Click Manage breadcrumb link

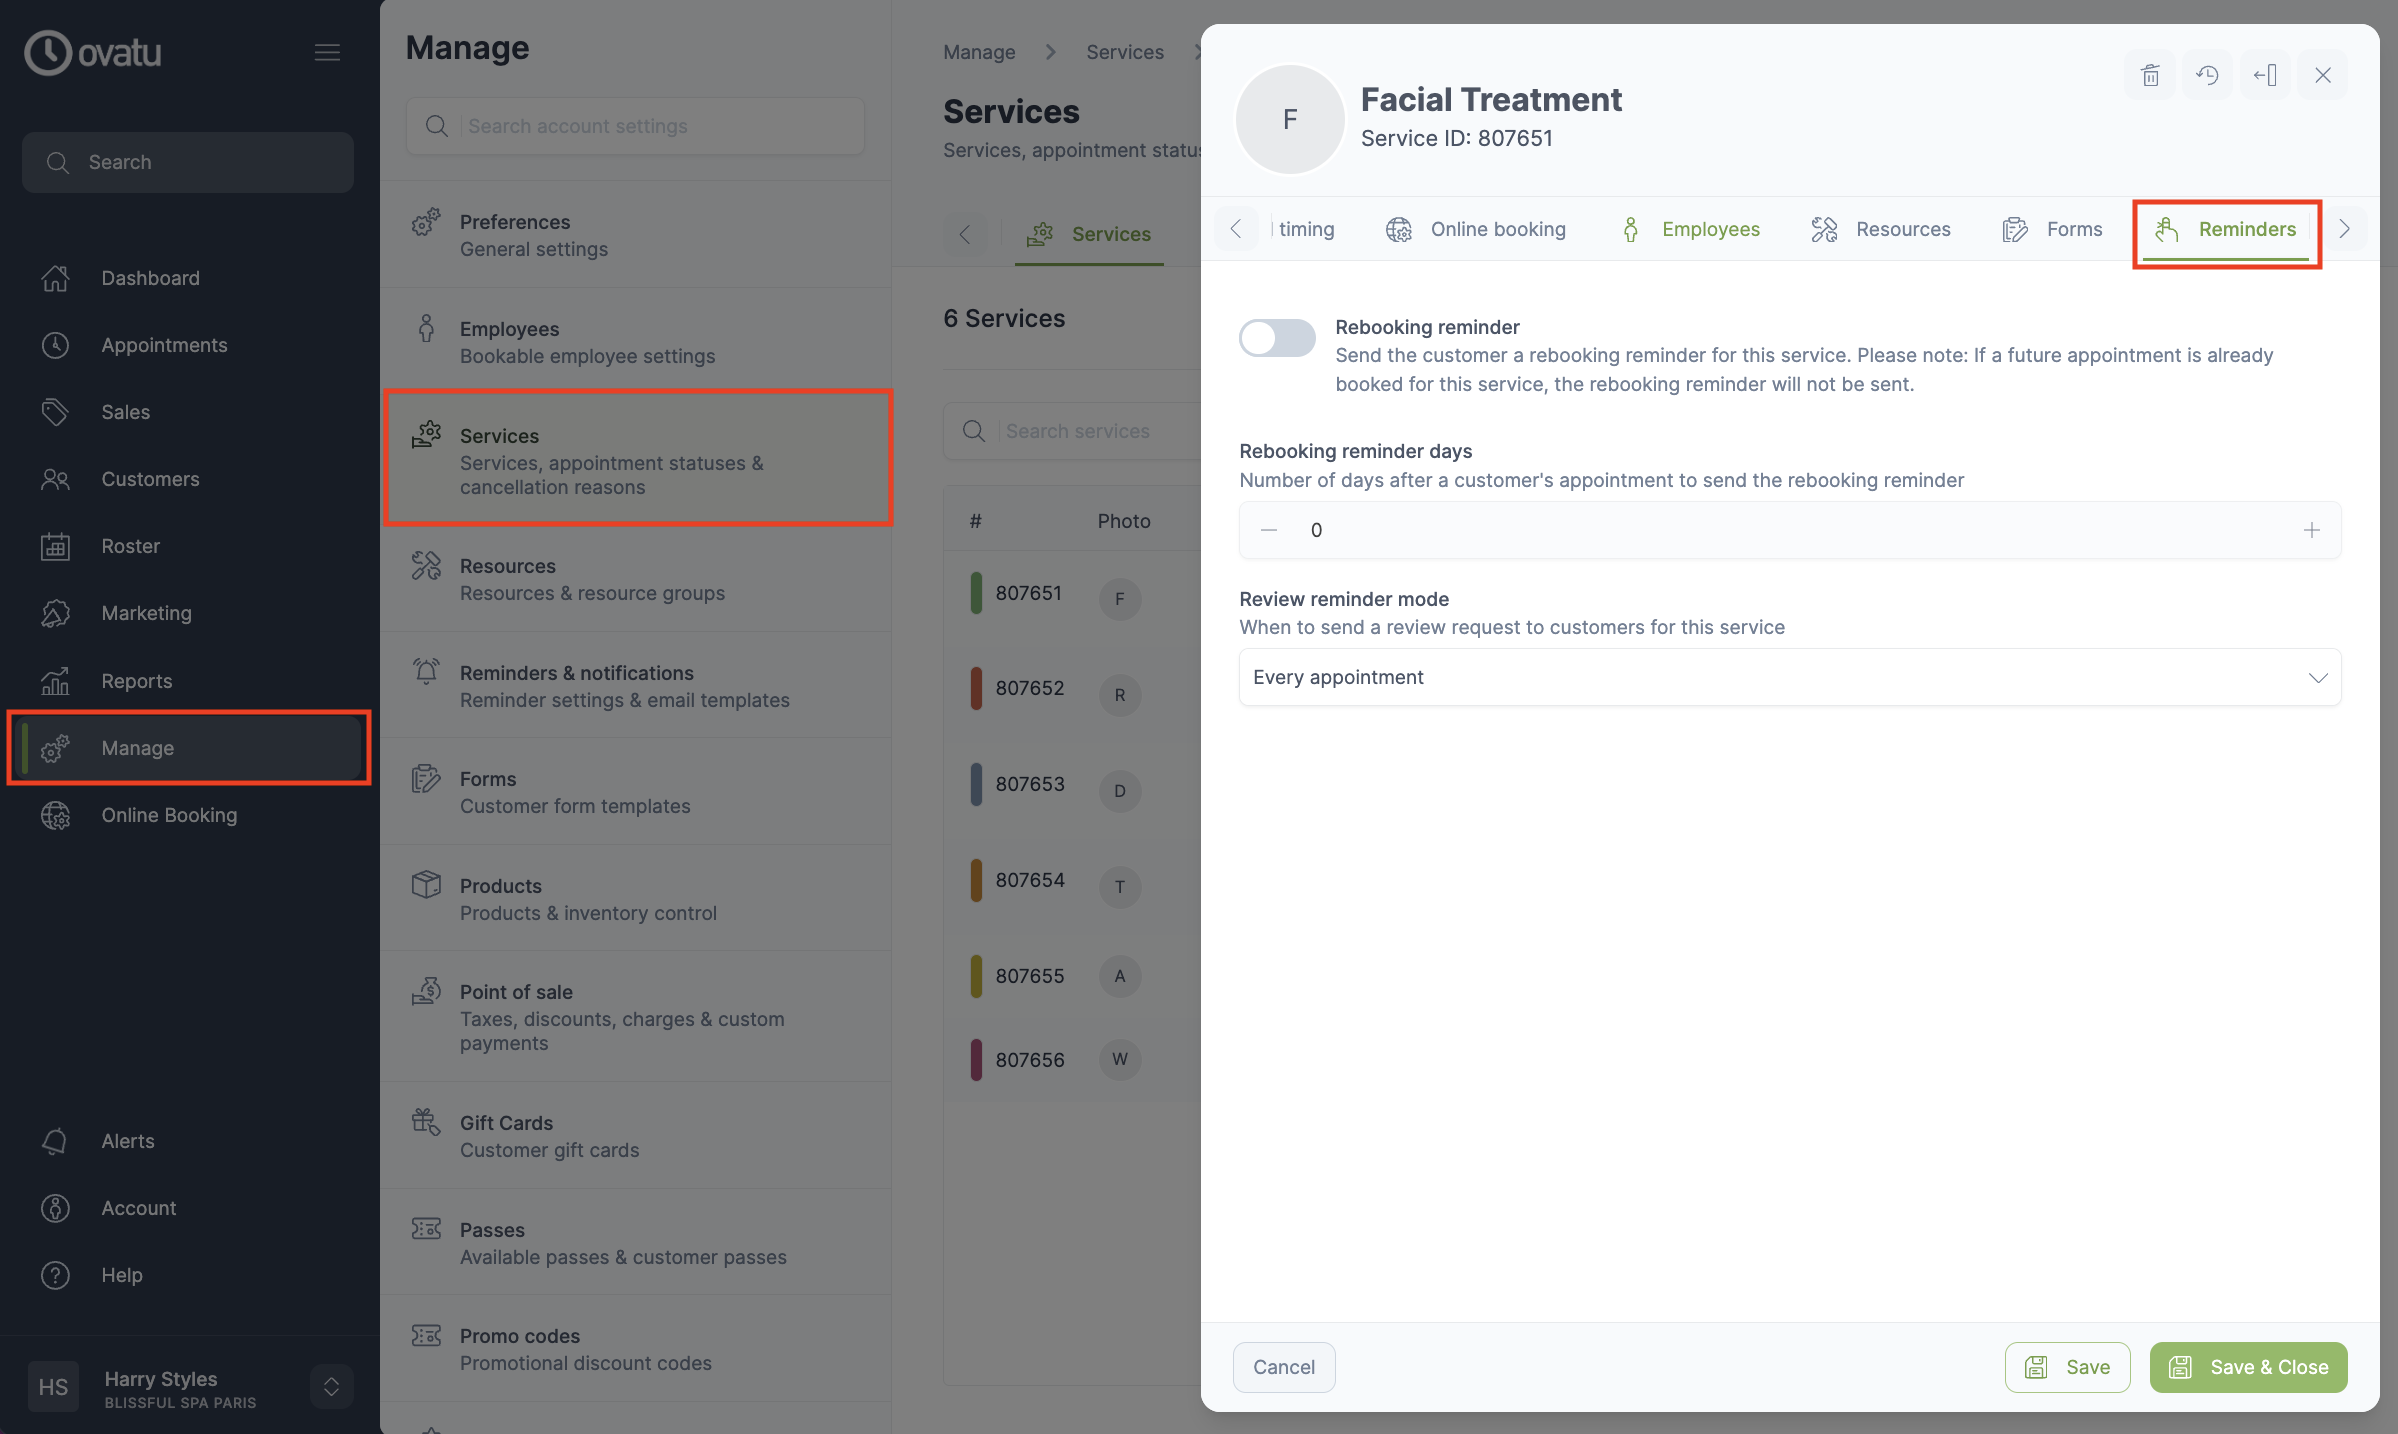(979, 52)
